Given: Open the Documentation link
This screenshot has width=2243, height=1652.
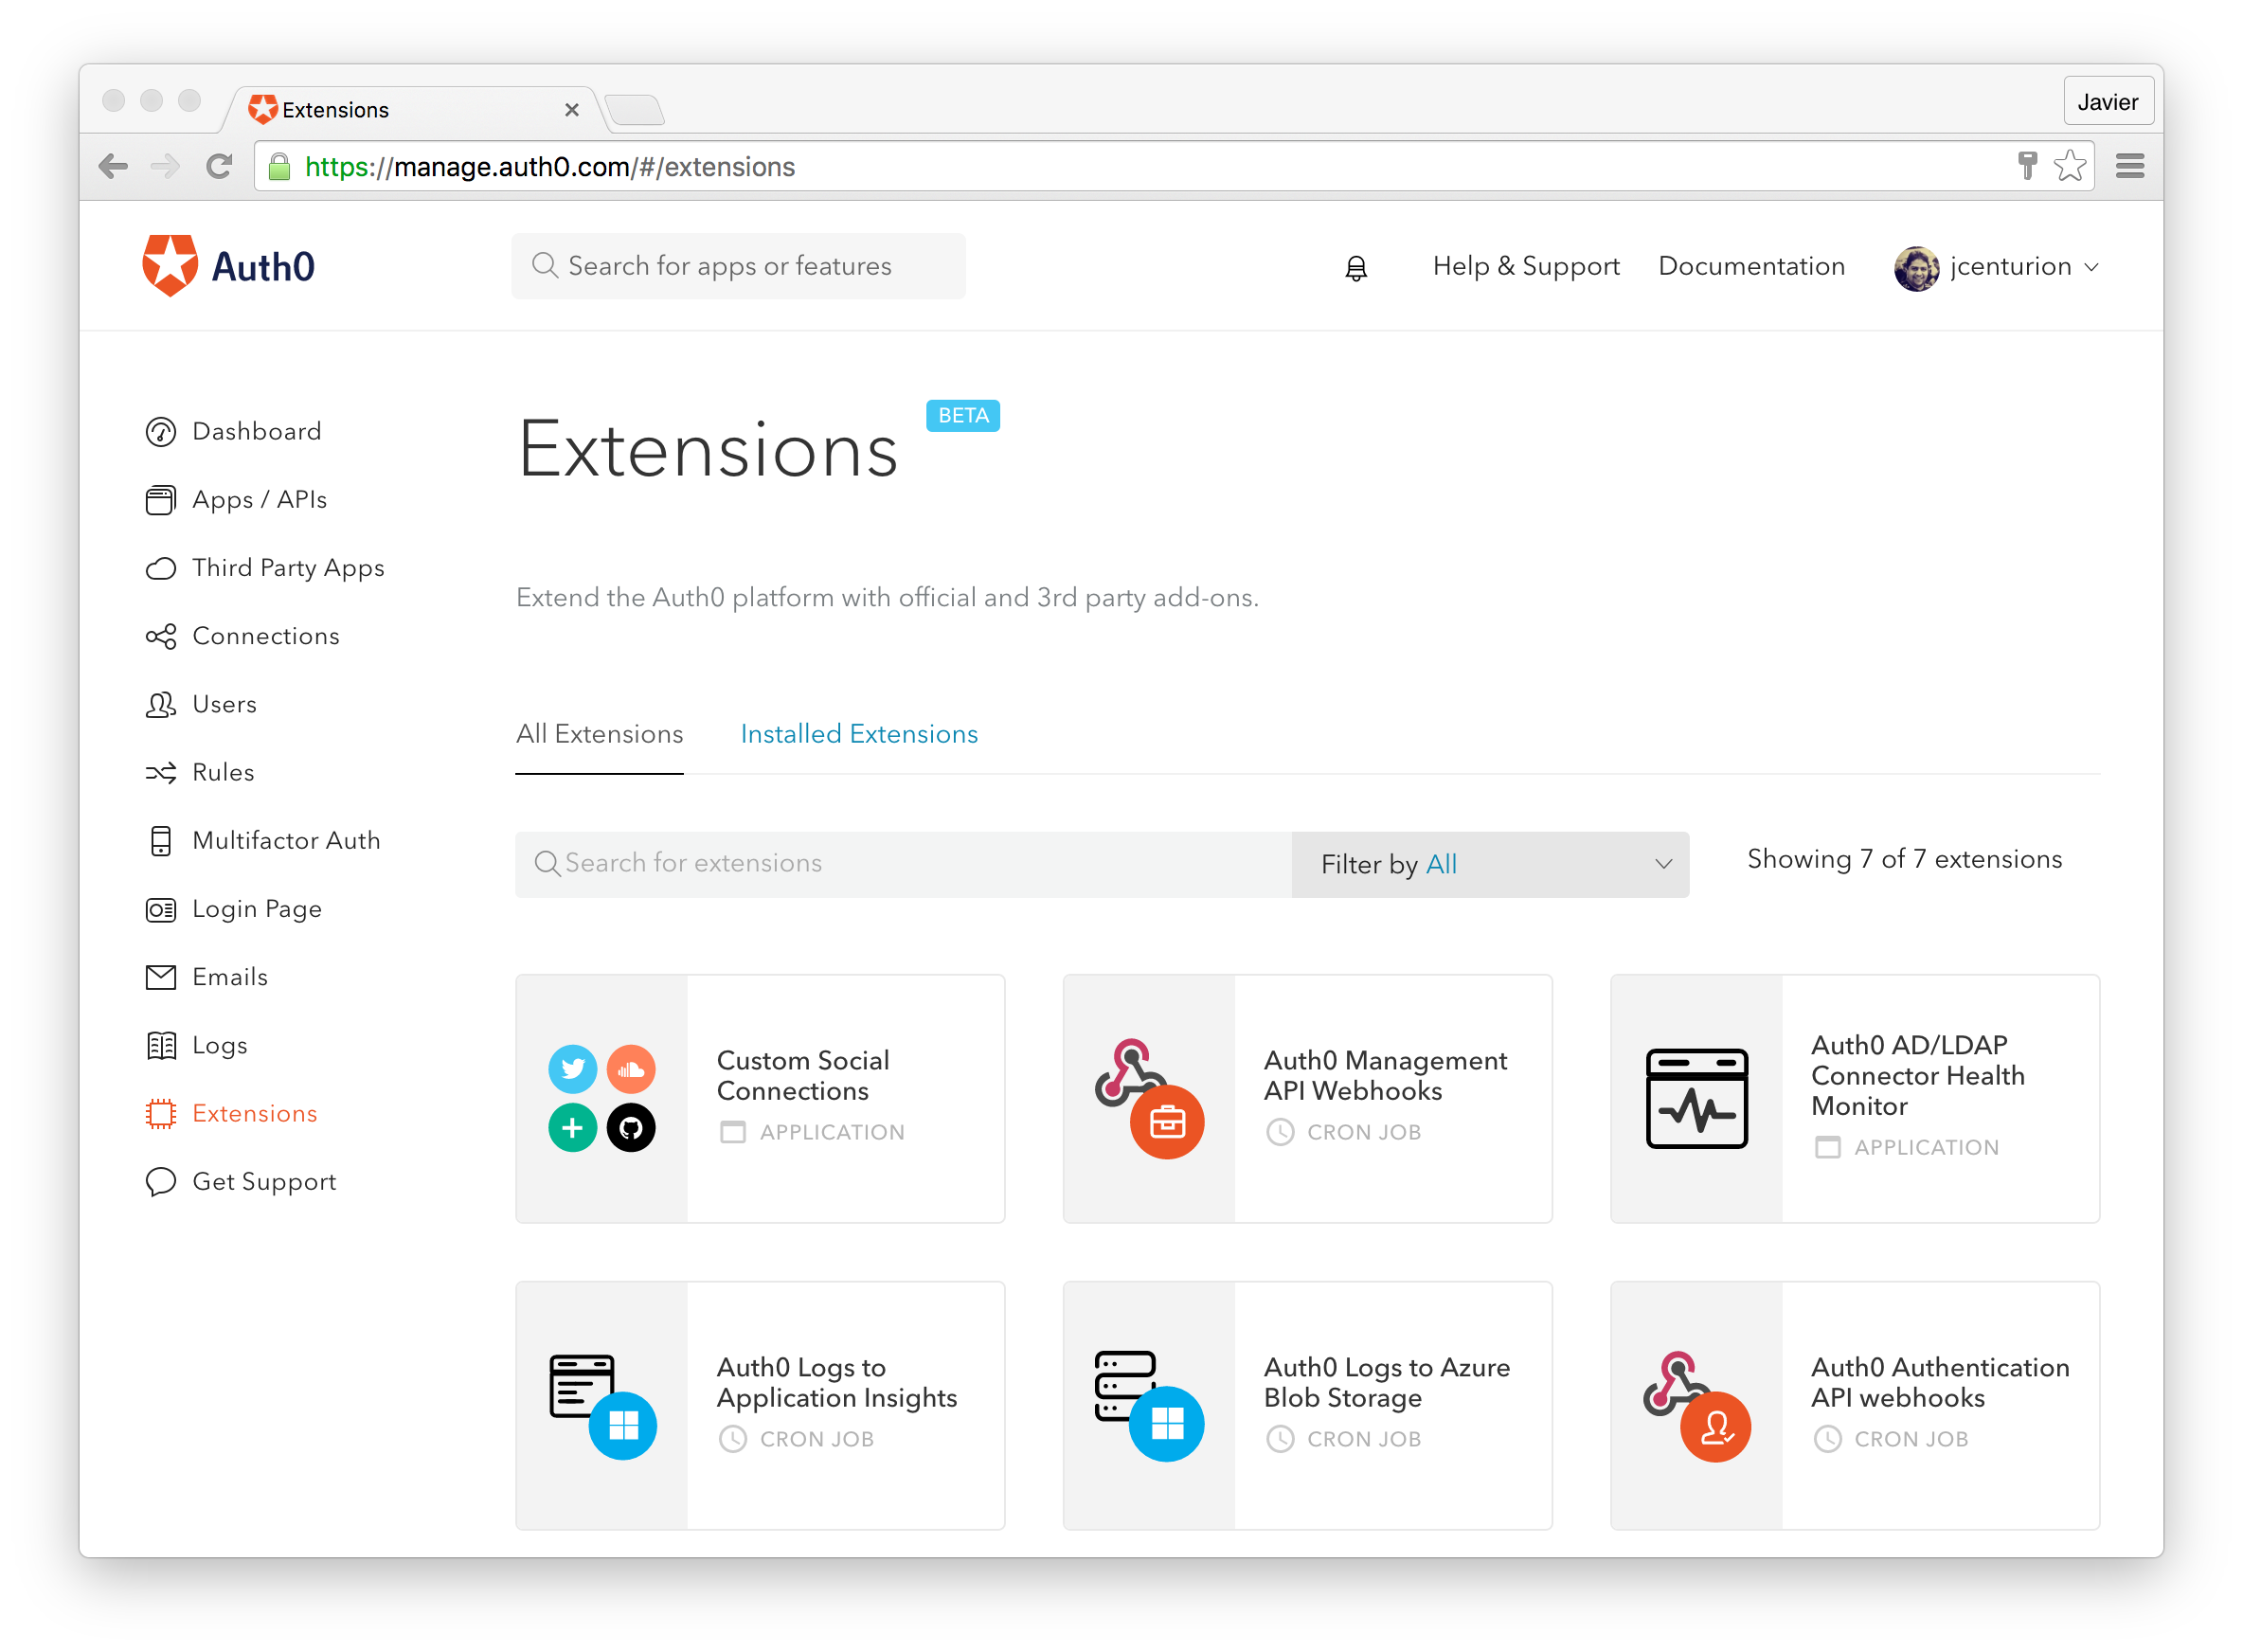Looking at the screenshot, I should click(x=1750, y=266).
